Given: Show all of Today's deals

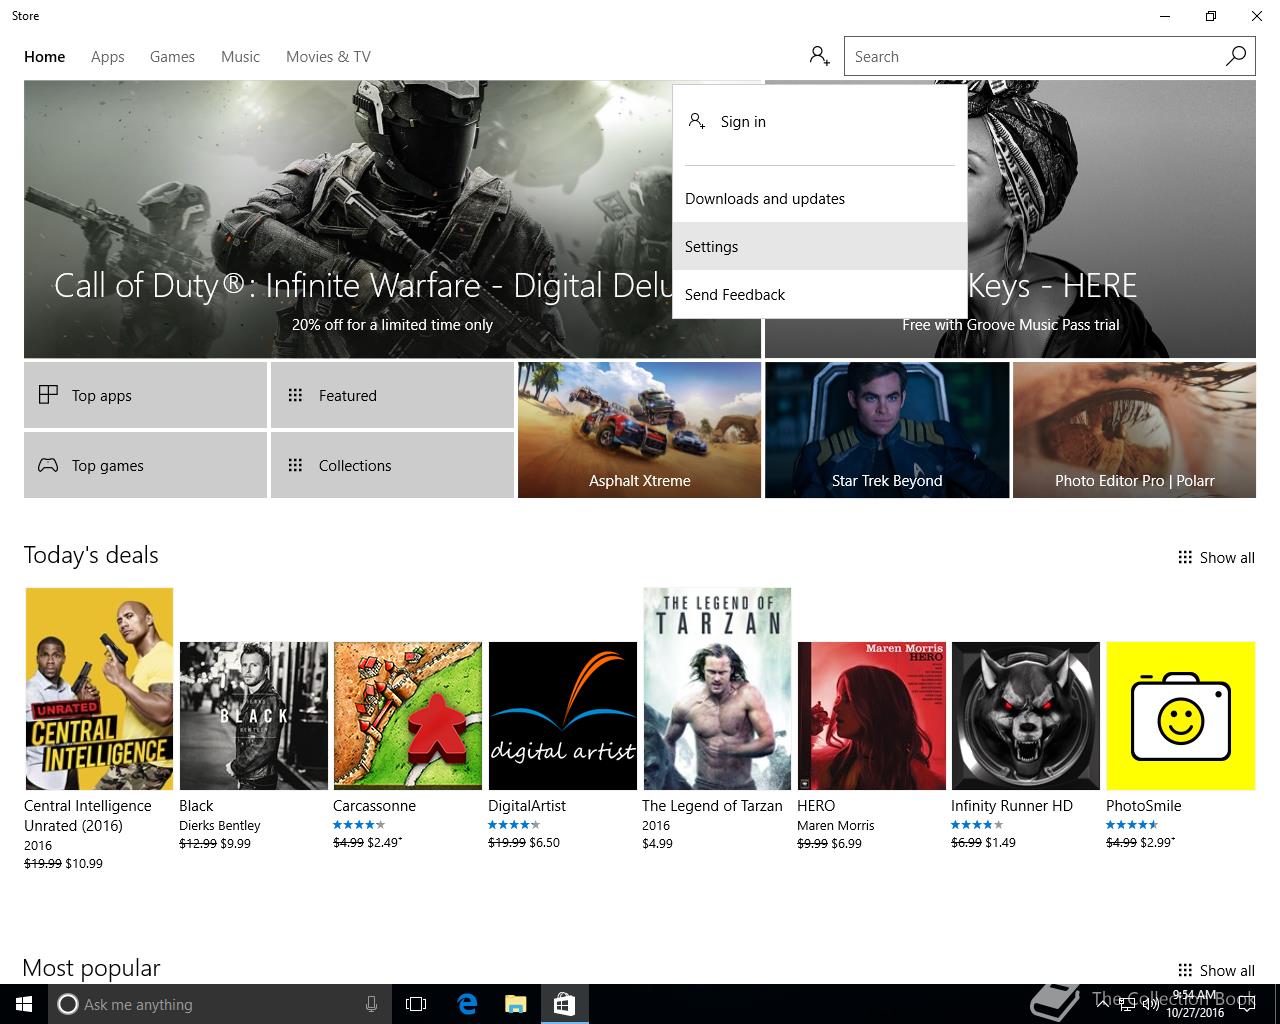Looking at the screenshot, I should (1227, 558).
